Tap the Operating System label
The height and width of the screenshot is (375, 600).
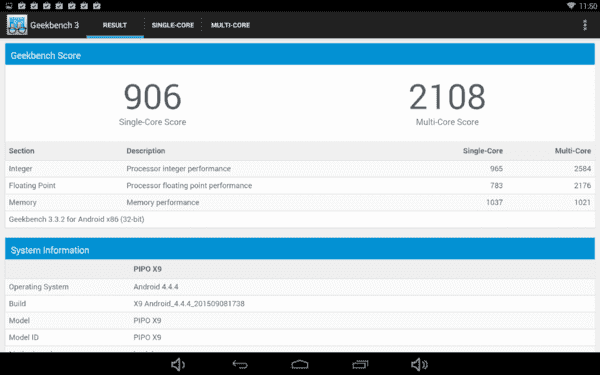tap(39, 287)
